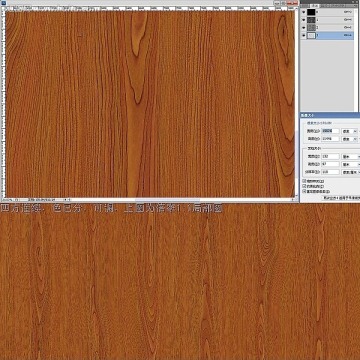
Task: Hide the top channel using its eye icon
Action: click(x=303, y=12)
